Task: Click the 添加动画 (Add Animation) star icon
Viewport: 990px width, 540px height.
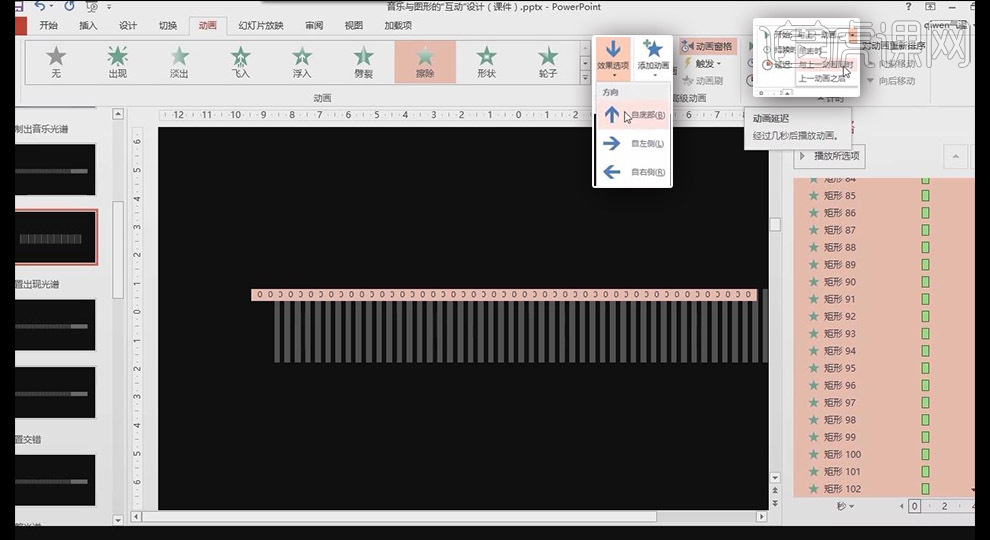Action: [x=653, y=50]
